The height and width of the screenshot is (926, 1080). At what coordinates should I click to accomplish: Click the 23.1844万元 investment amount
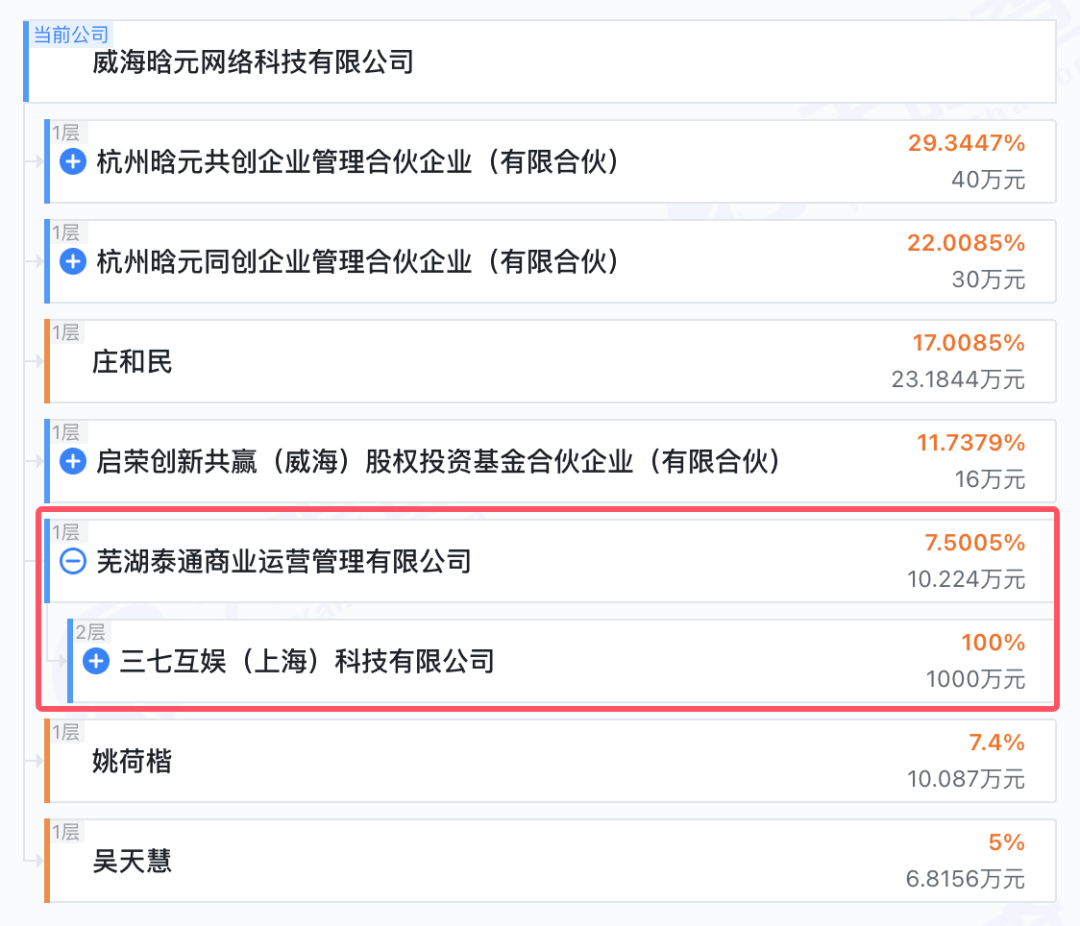958,380
